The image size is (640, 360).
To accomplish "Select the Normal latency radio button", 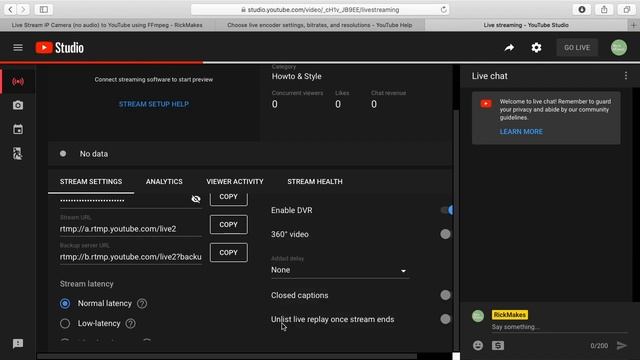I will coord(65,303).
